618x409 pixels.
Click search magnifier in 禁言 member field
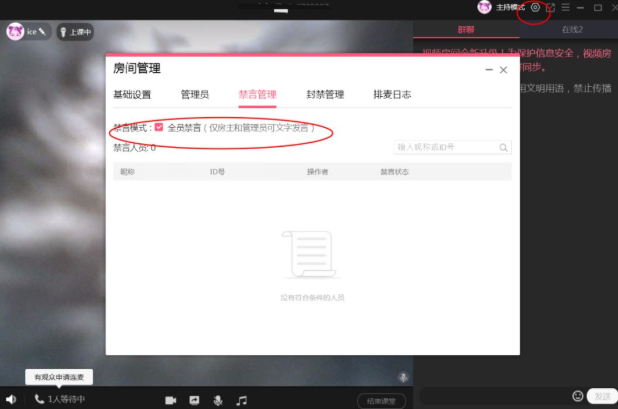[x=504, y=148]
